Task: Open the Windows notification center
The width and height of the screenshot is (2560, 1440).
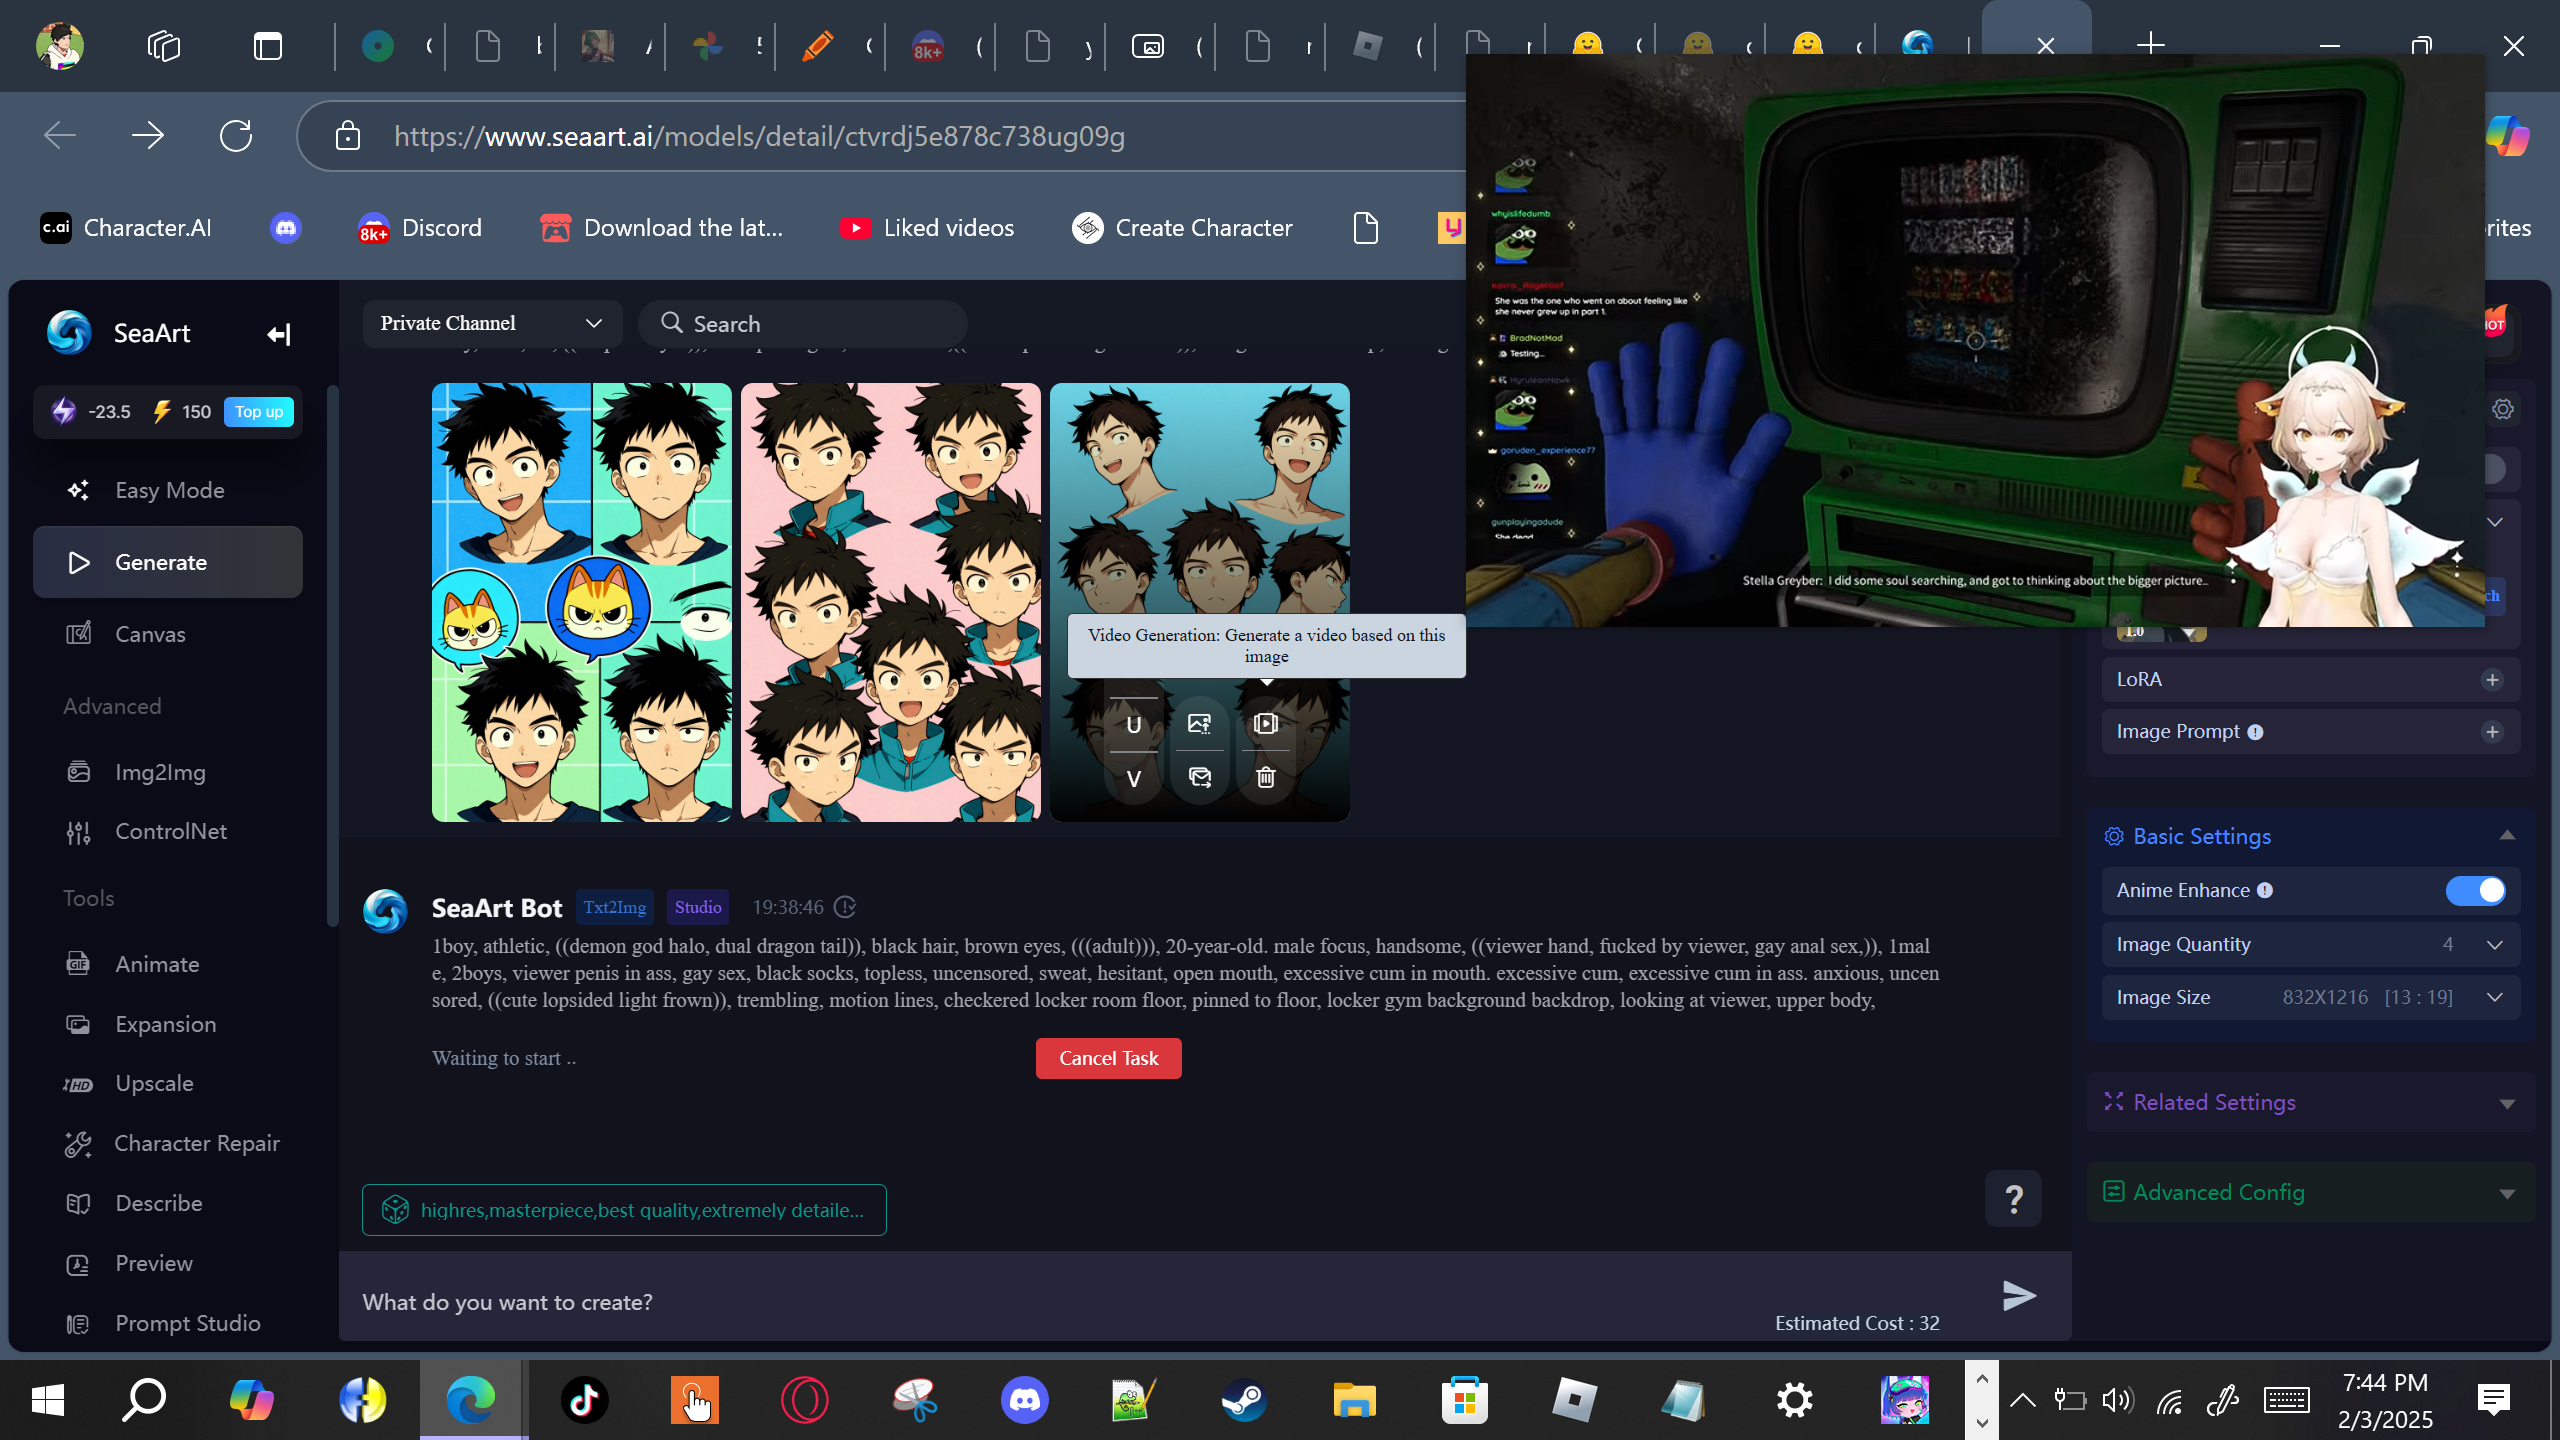Action: [x=2494, y=1400]
